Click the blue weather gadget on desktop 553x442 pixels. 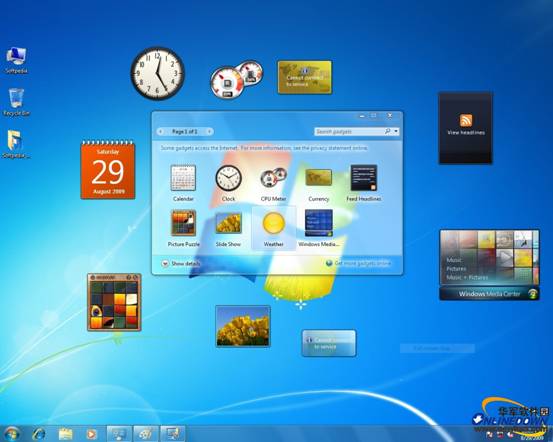(329, 343)
